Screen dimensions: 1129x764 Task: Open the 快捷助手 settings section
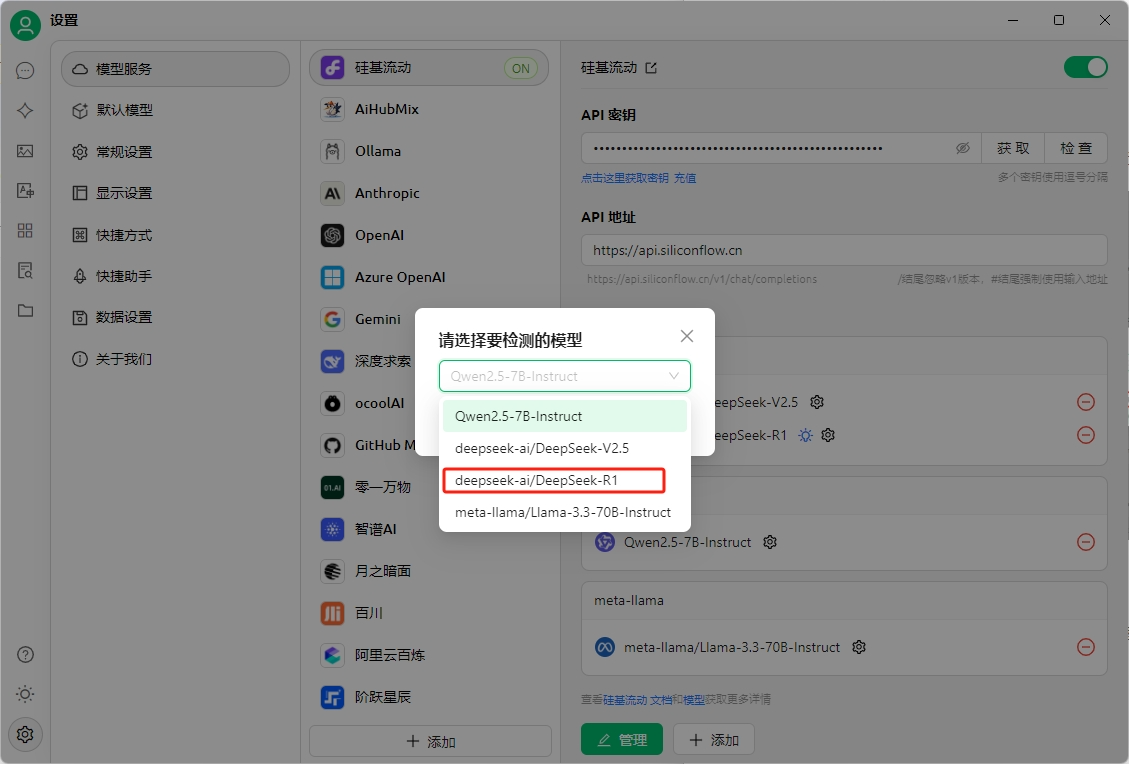(175, 276)
